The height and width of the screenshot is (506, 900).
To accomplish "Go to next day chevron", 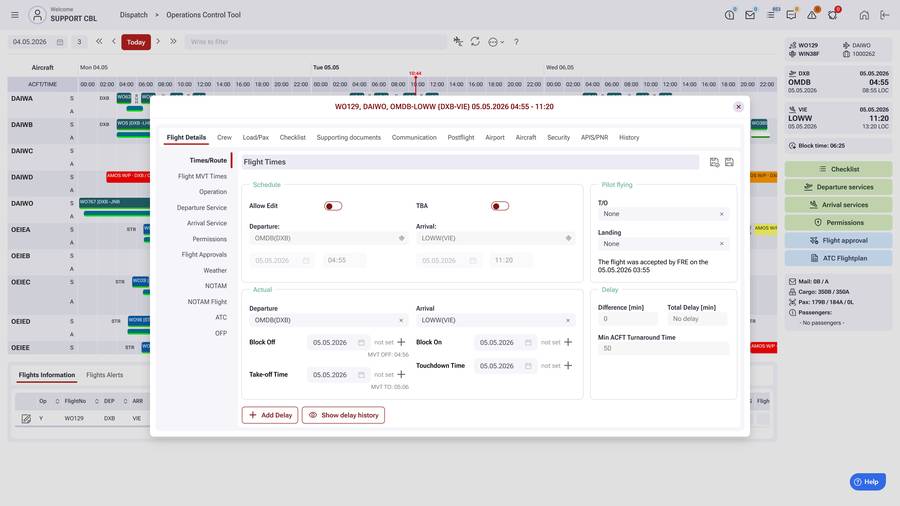I will pos(158,41).
